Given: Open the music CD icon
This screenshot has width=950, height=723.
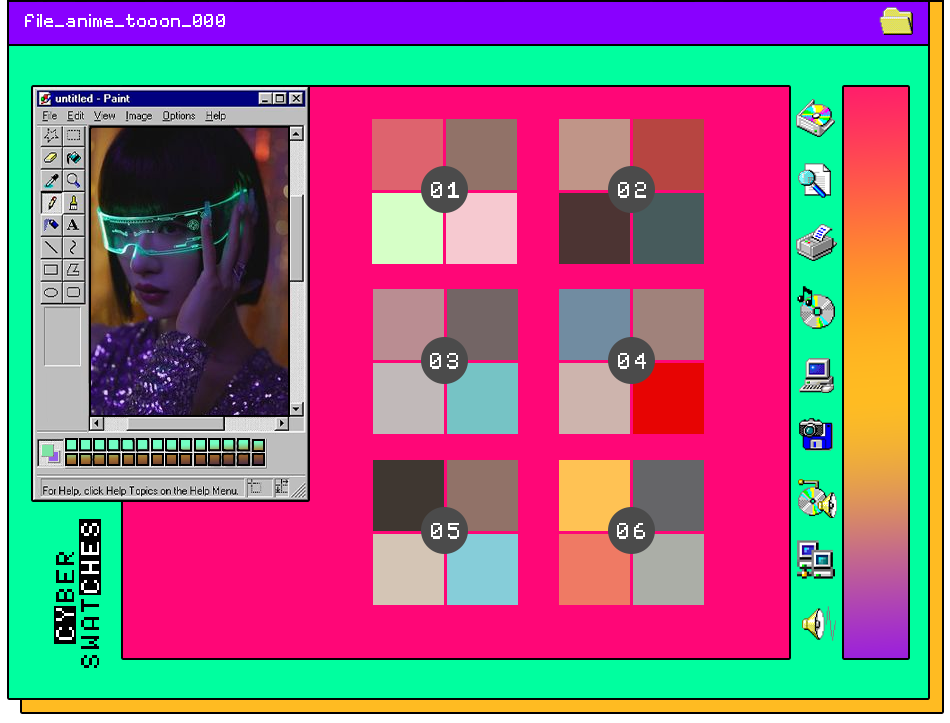Looking at the screenshot, I should (816, 307).
